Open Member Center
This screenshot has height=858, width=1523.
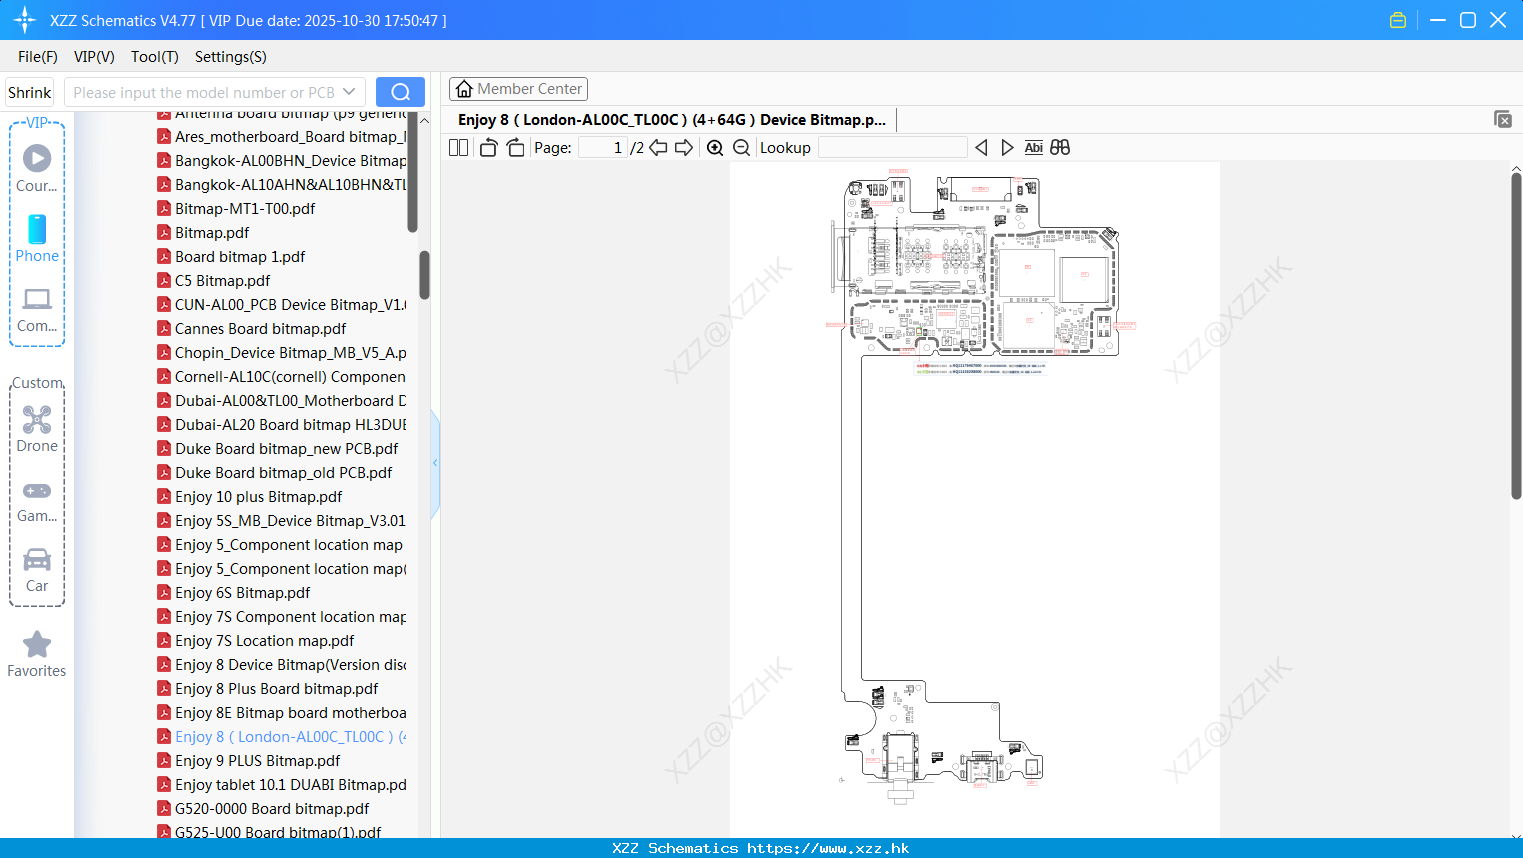[518, 89]
